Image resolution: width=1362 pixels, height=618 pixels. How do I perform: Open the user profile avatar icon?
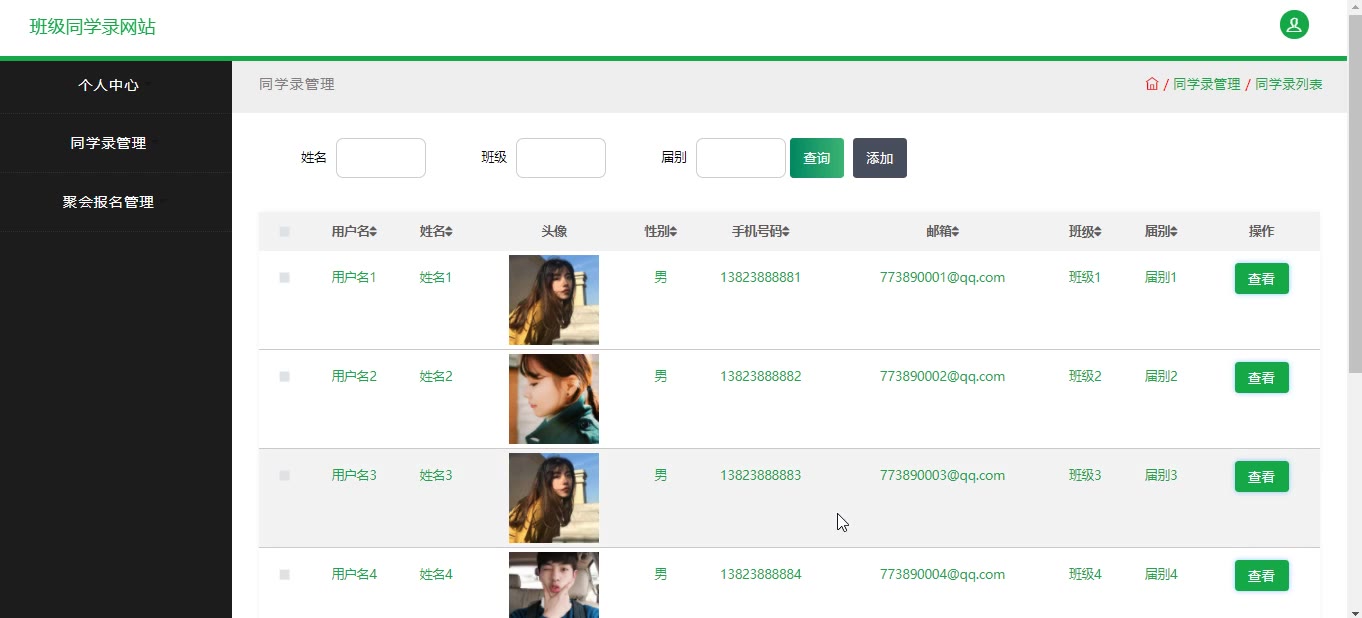1294,25
